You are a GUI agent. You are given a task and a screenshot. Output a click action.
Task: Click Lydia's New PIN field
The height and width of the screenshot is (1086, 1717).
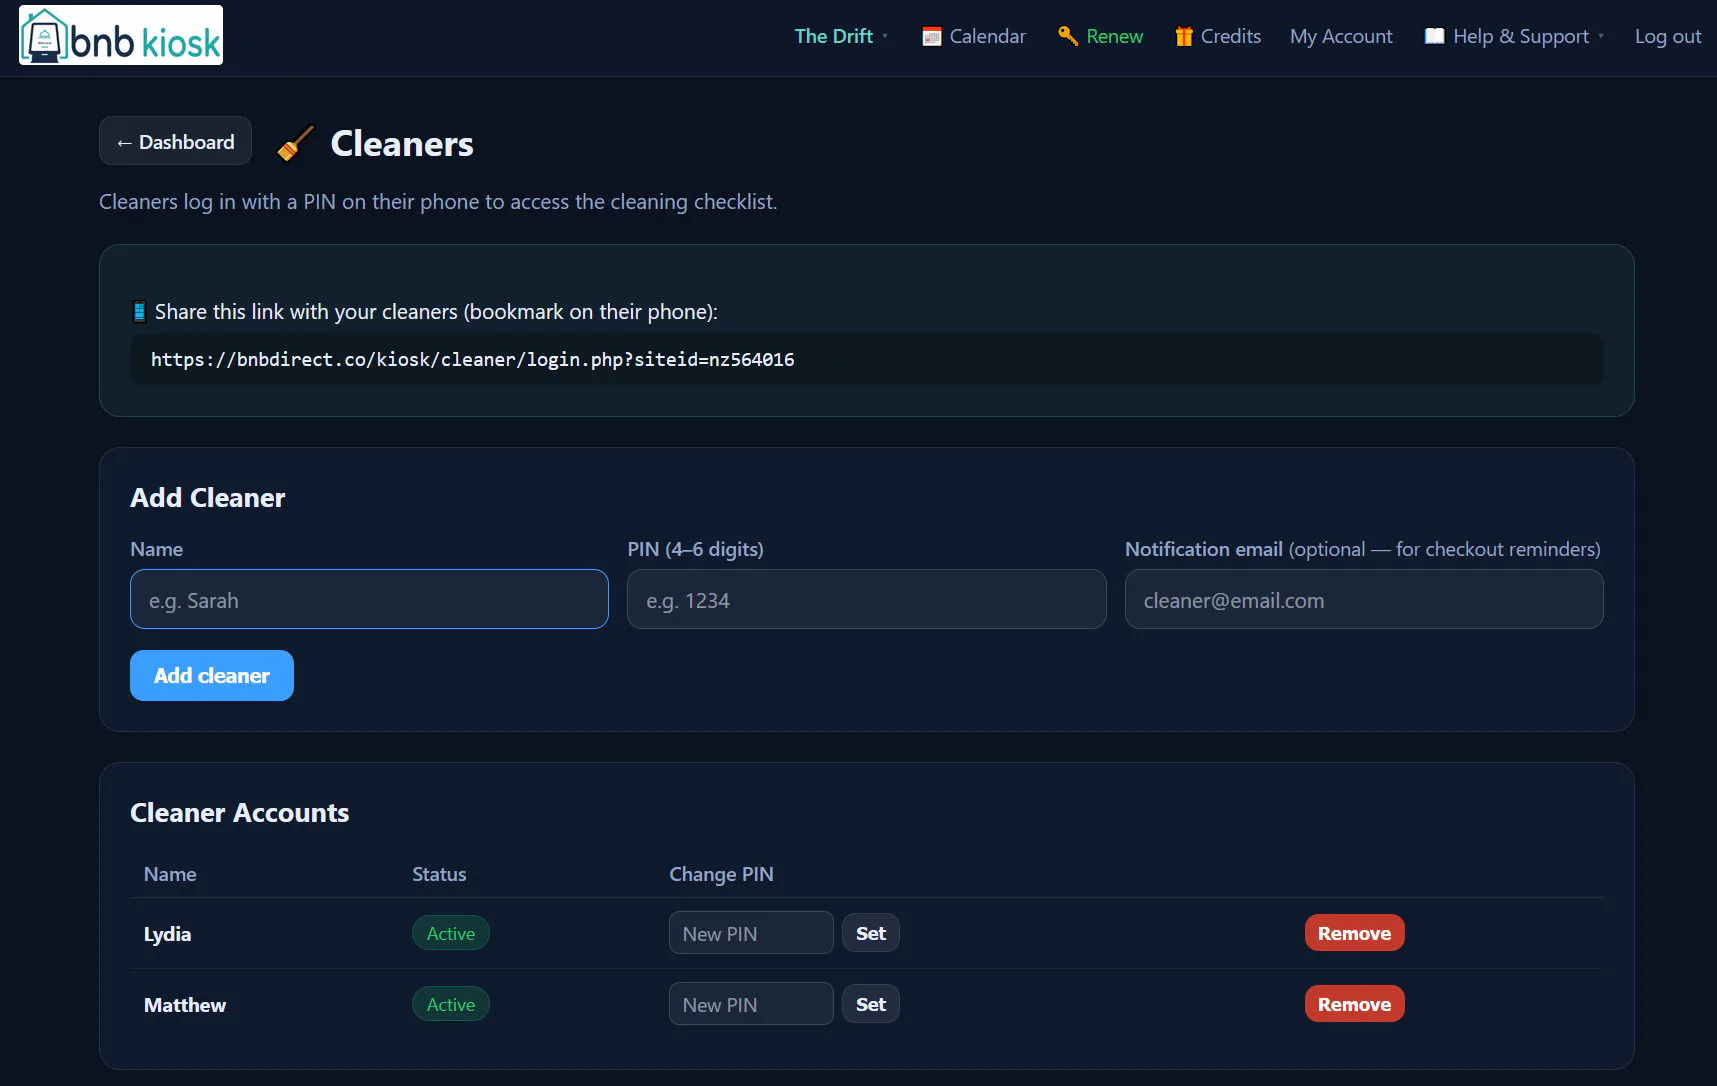click(x=751, y=933)
